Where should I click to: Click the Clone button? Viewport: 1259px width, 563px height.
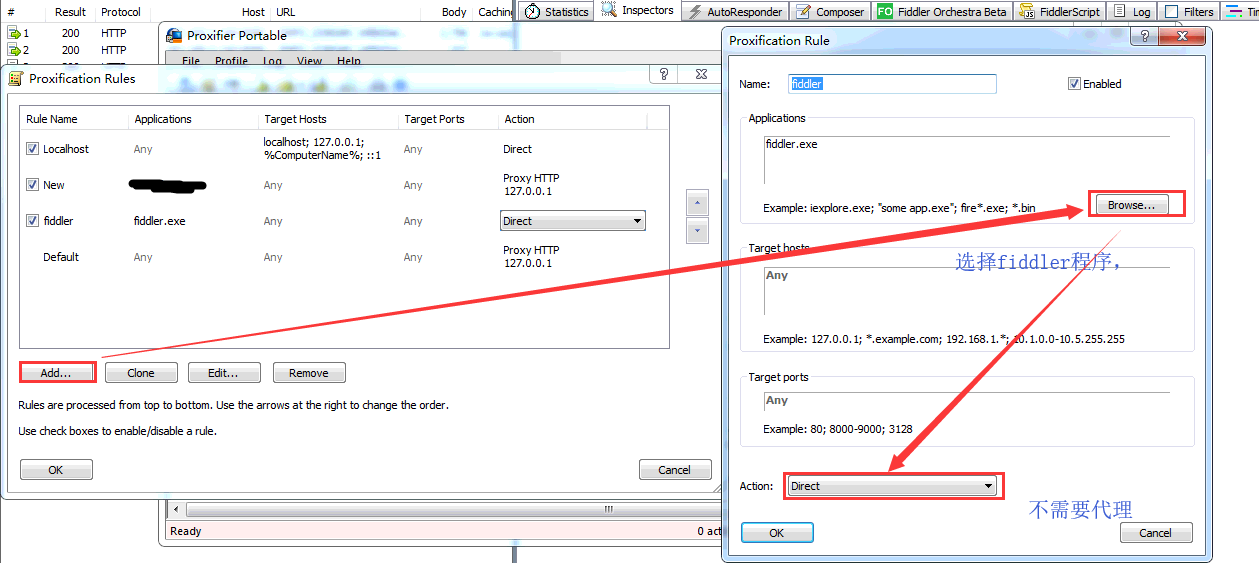[x=141, y=373]
